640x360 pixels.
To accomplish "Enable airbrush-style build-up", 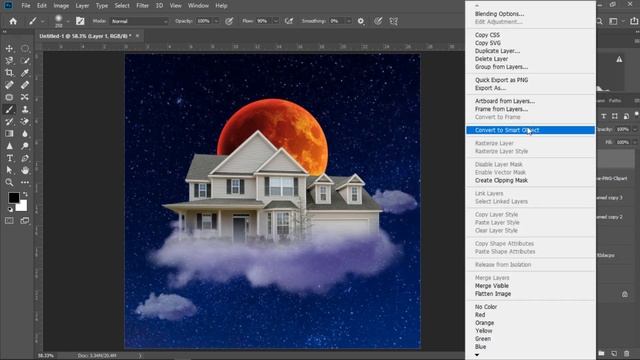I will point(289,21).
